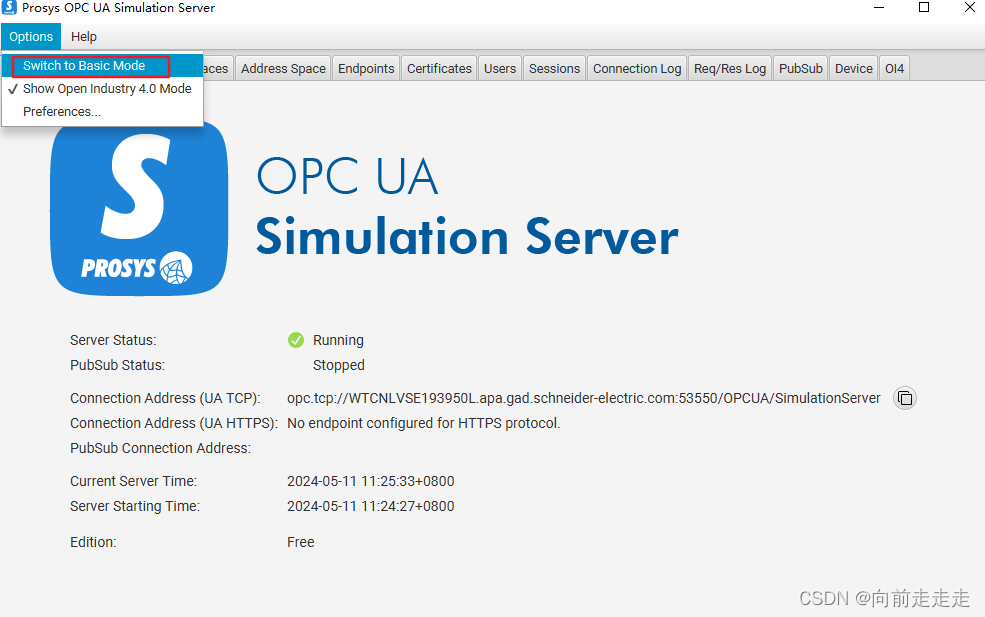
Task: Open the Help menu
Action: click(84, 36)
